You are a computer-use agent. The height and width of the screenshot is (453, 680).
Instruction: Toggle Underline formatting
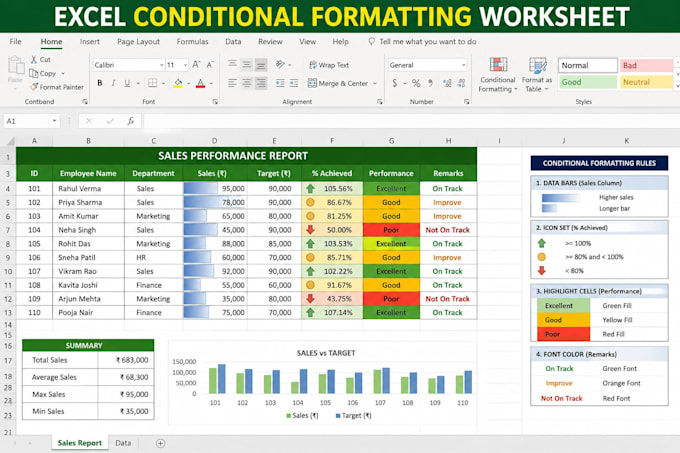(127, 83)
